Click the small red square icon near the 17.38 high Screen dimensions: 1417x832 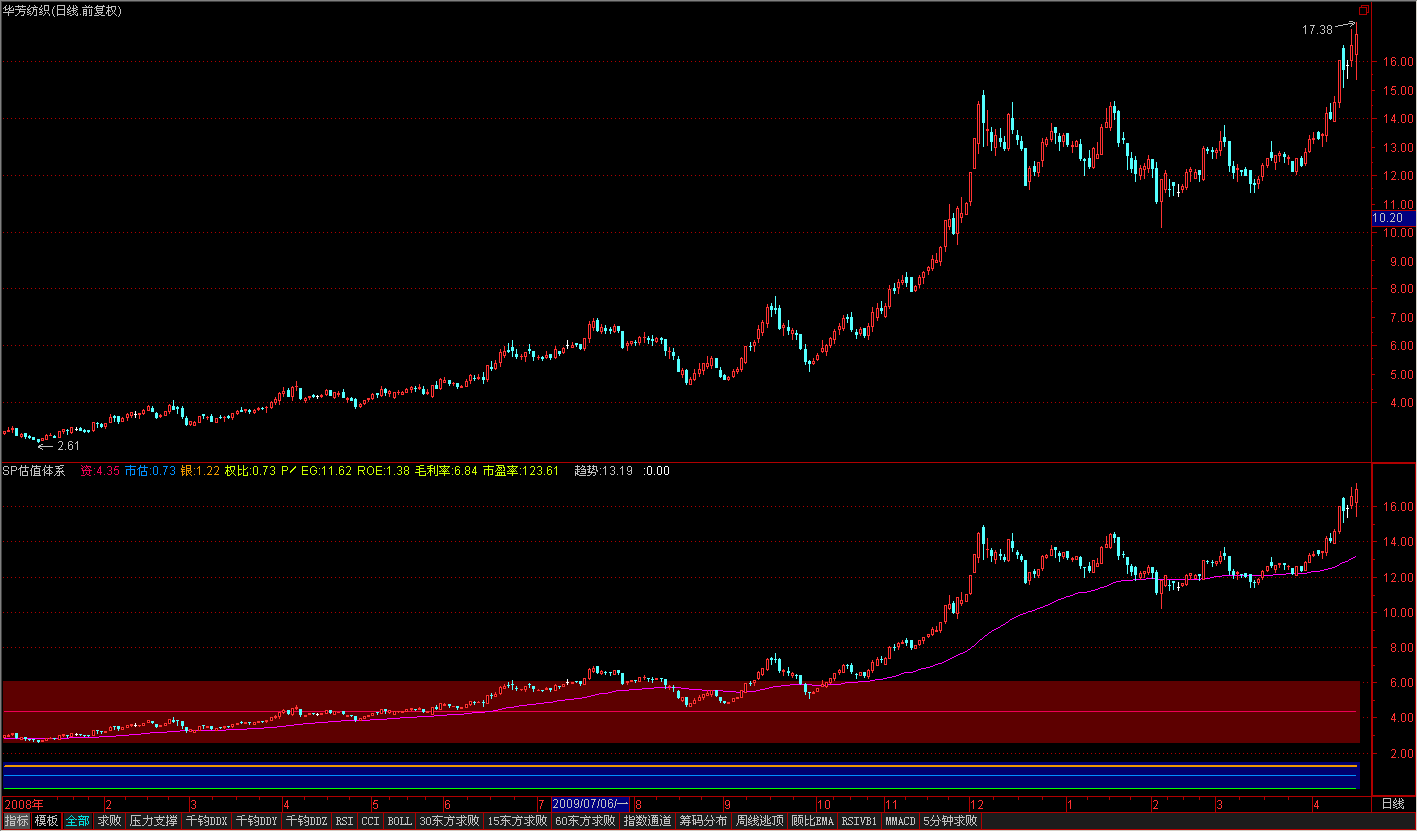(x=1363, y=11)
